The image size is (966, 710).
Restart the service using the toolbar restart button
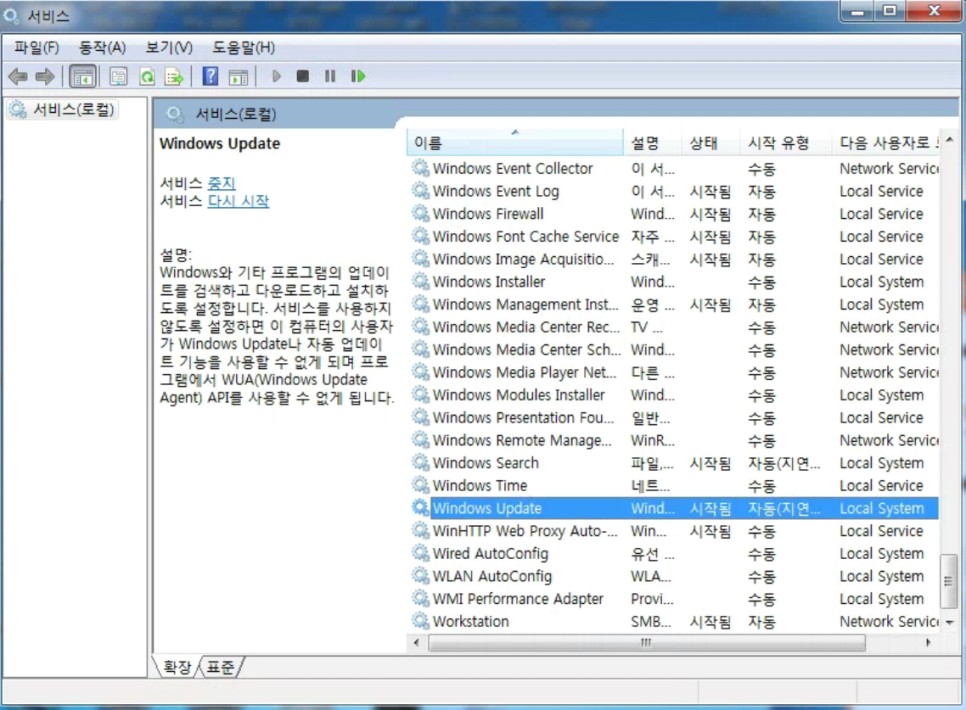tap(358, 76)
